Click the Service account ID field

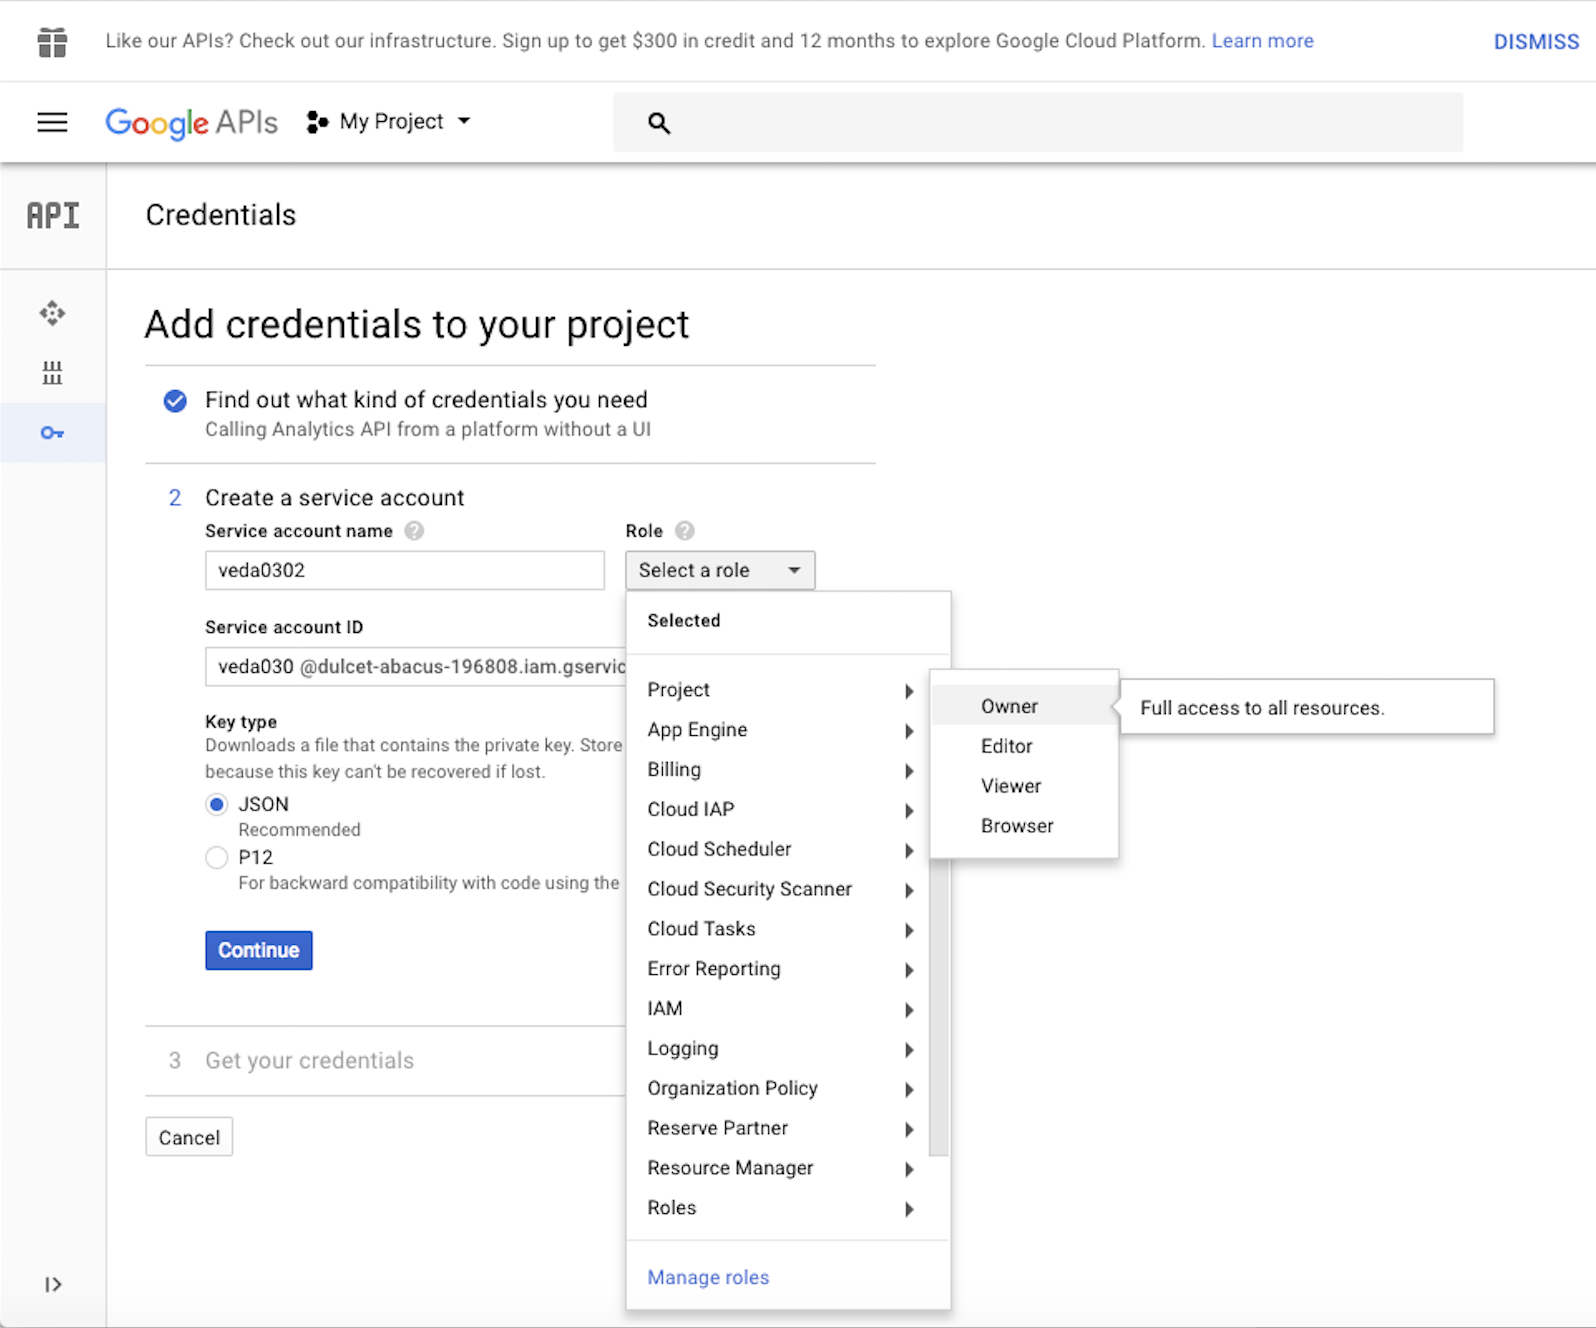click(416, 666)
